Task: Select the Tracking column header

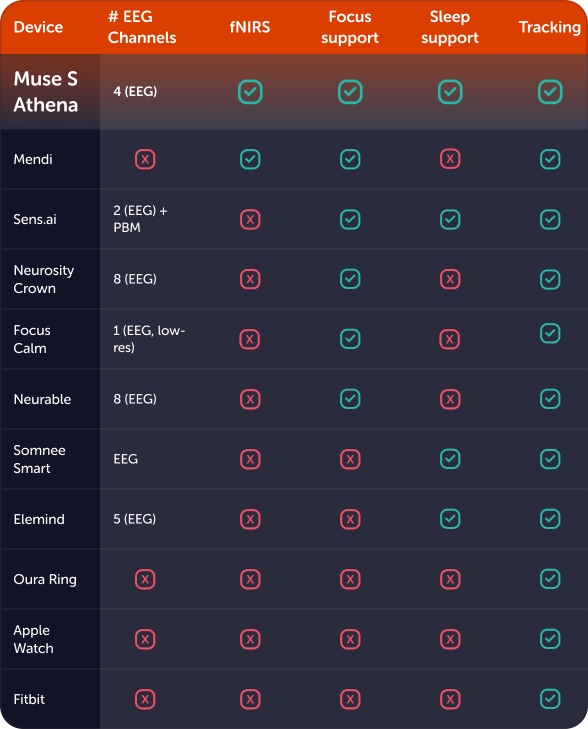Action: 549,27
